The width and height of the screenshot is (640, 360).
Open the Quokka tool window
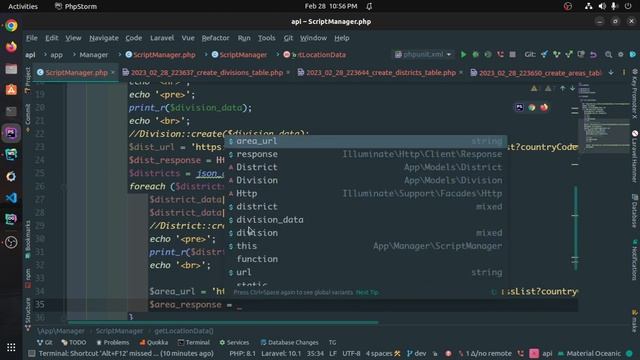(153, 342)
